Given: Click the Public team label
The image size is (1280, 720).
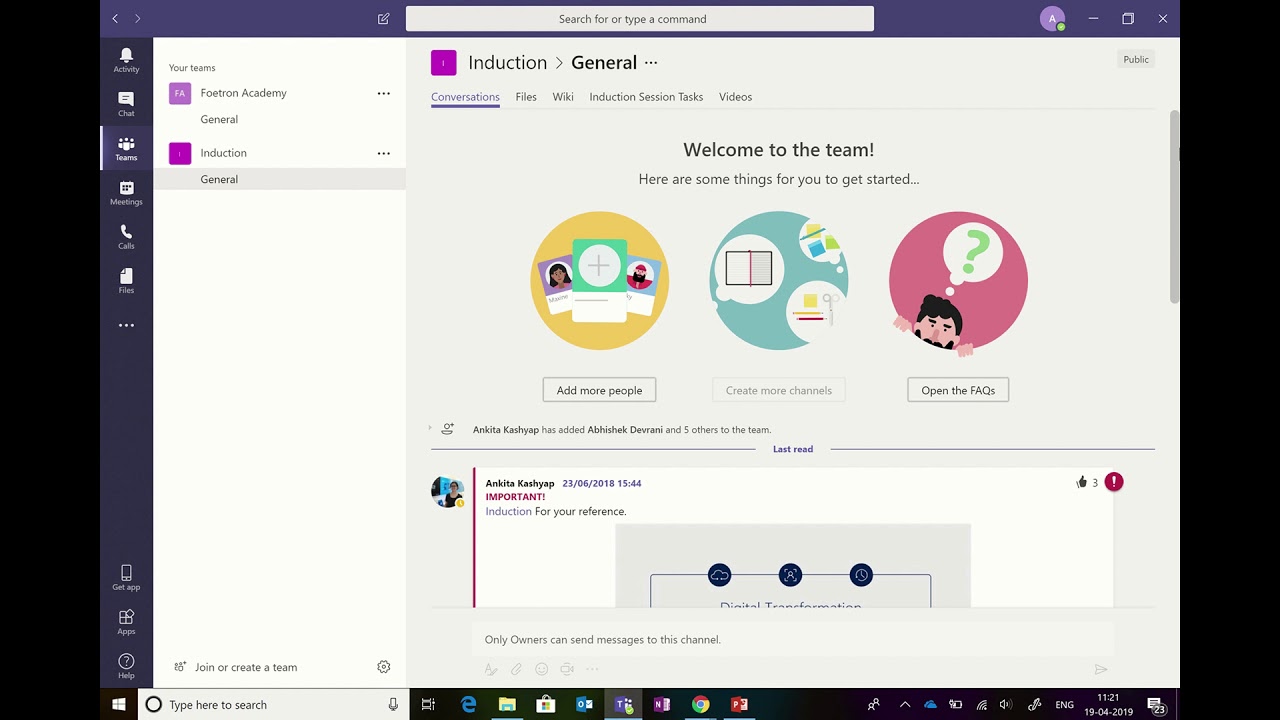Looking at the screenshot, I should pyautogui.click(x=1136, y=59).
